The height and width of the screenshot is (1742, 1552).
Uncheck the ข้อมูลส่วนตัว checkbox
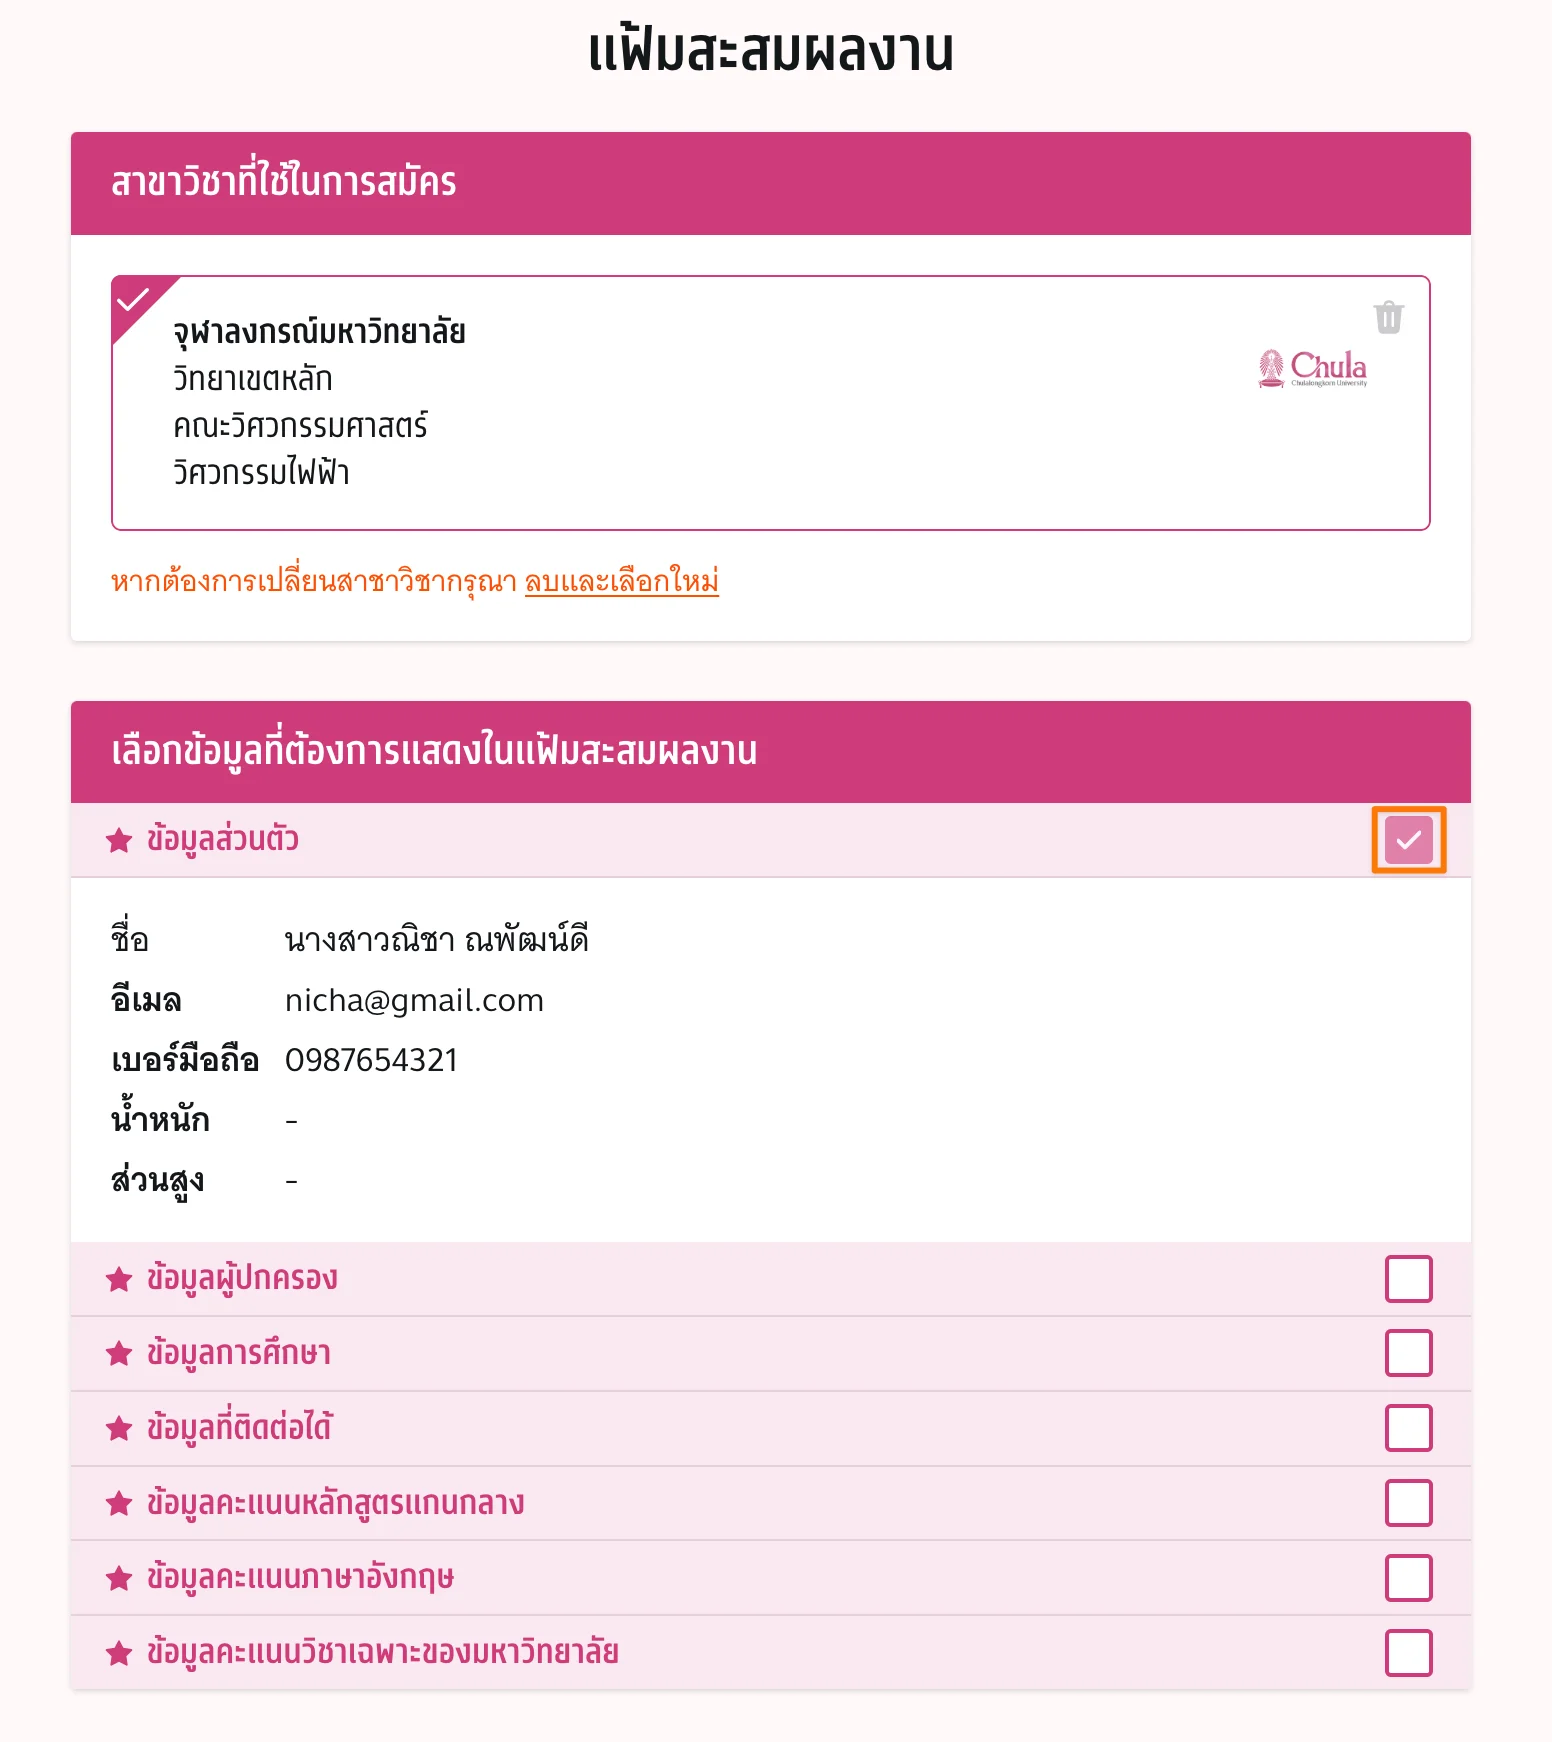point(1408,840)
